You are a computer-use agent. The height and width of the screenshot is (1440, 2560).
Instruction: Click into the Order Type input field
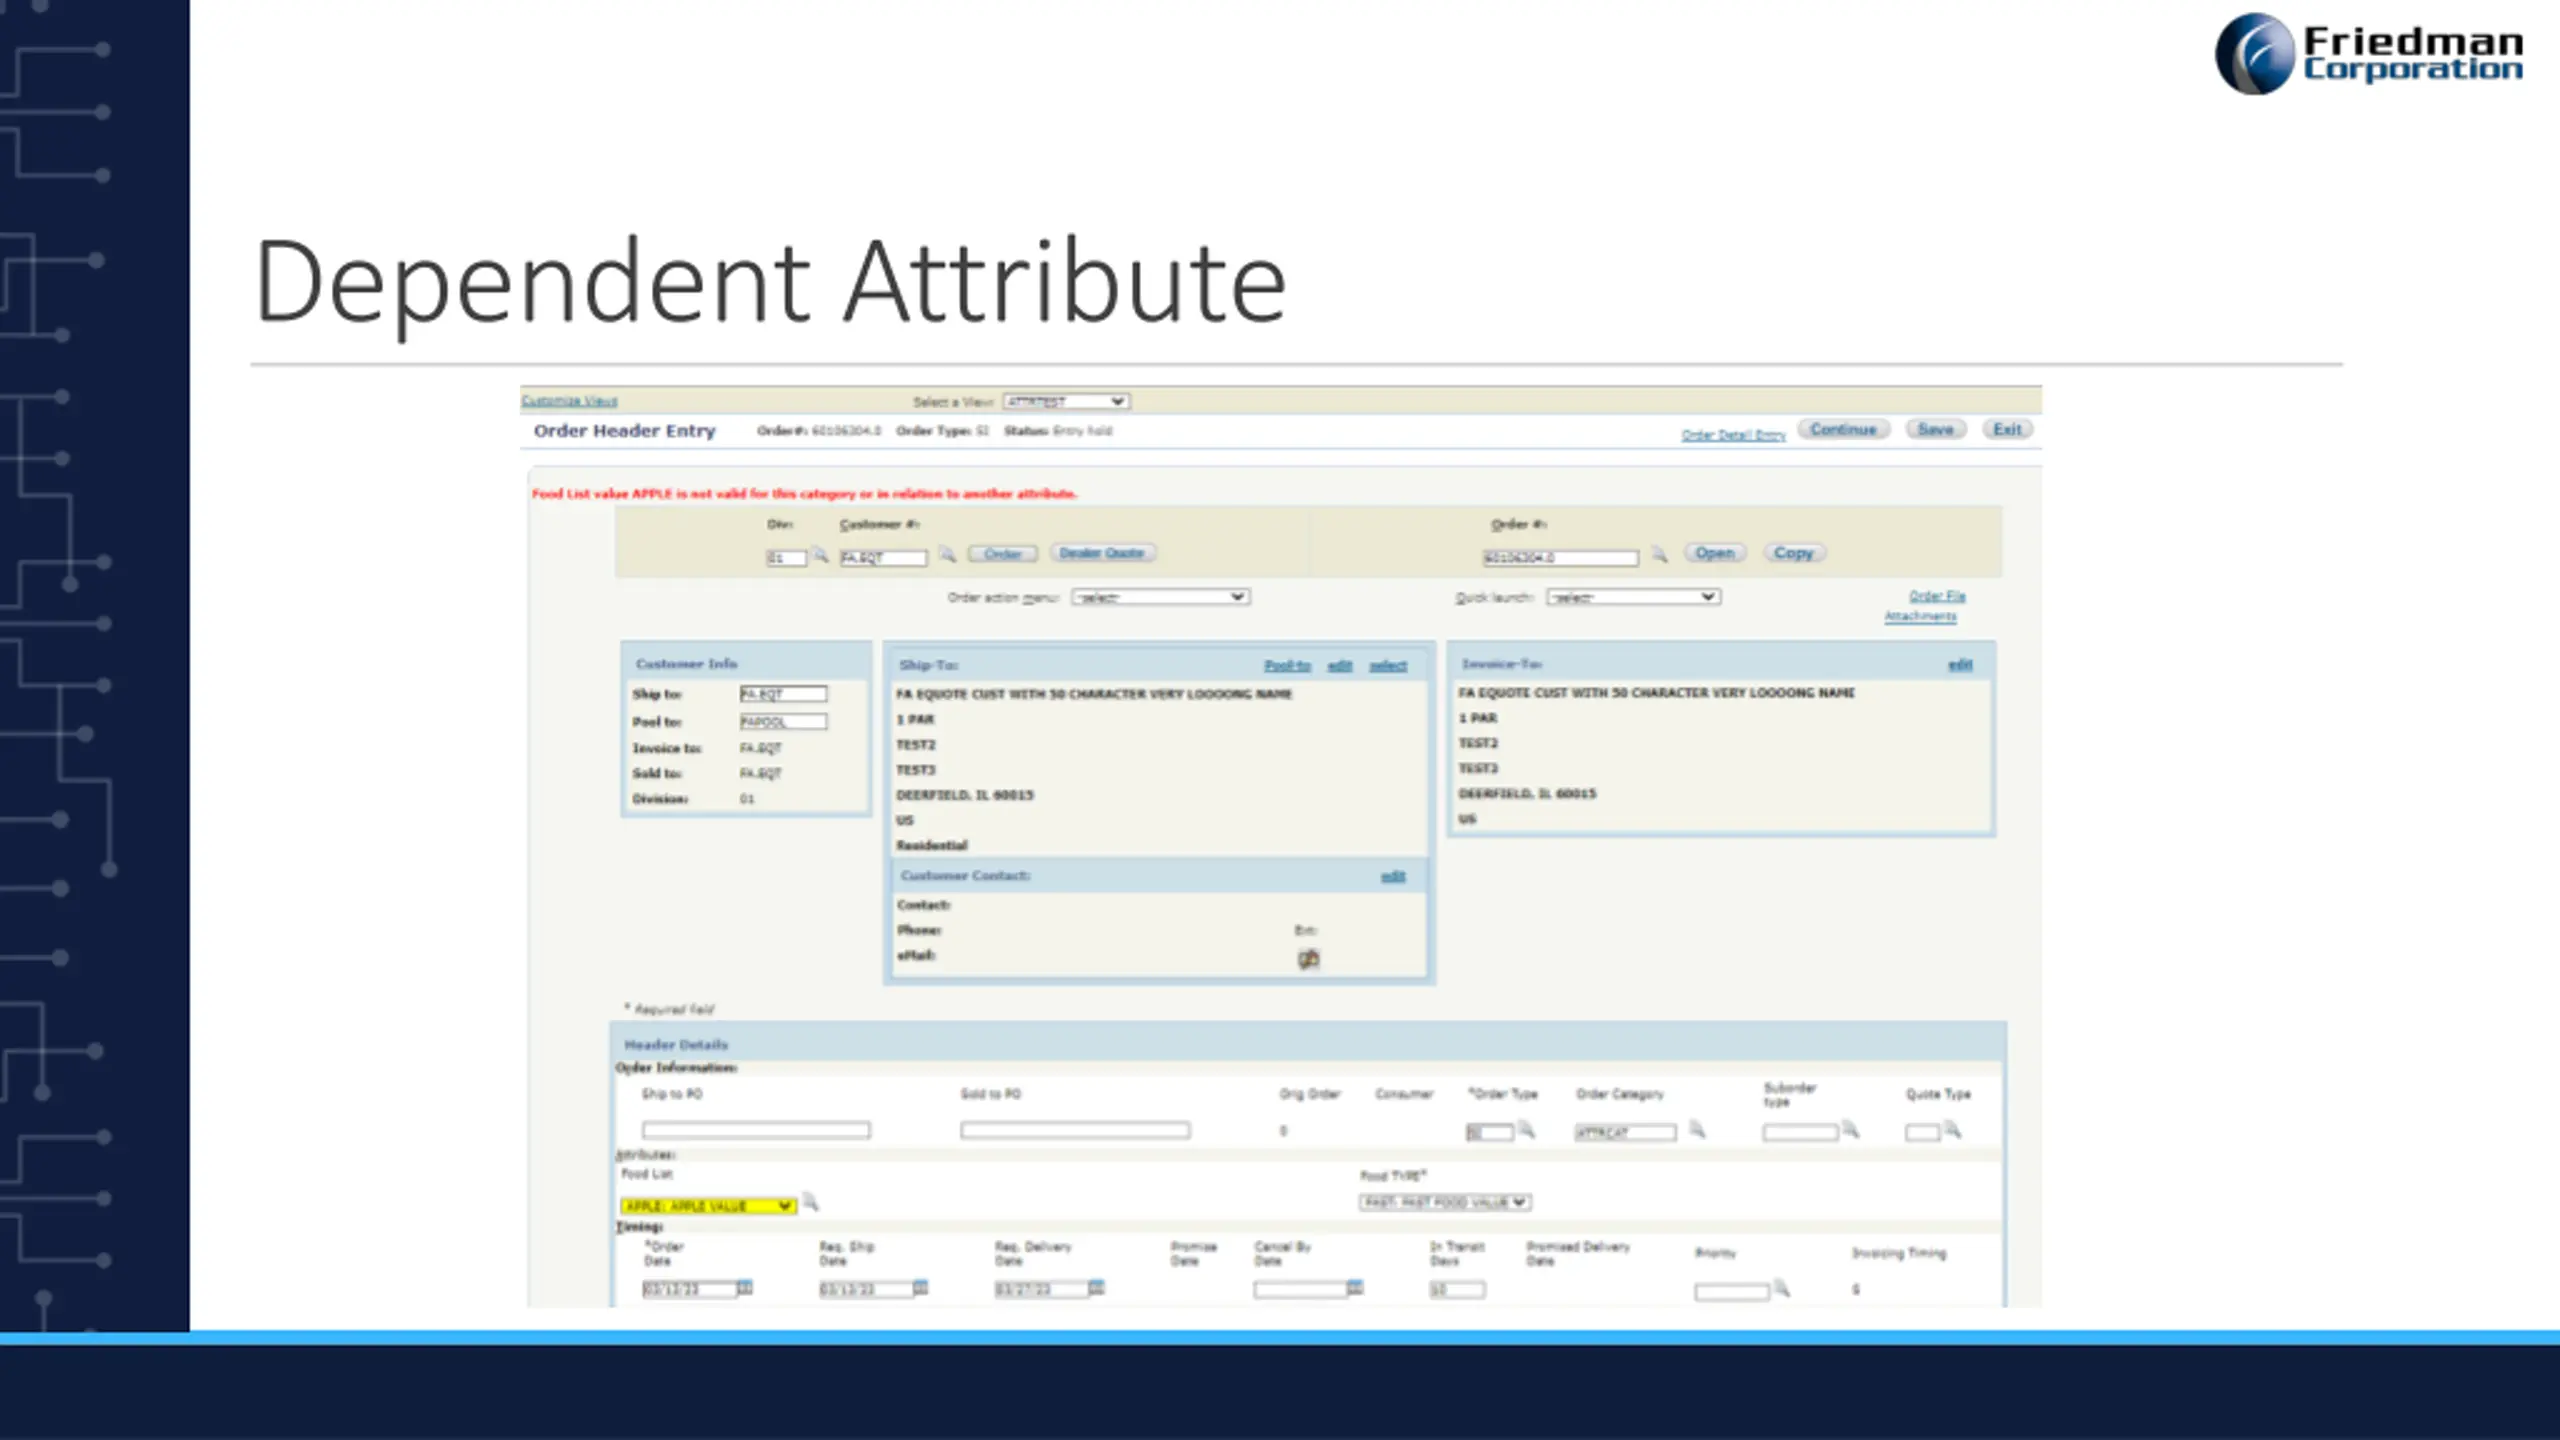(x=1489, y=1133)
